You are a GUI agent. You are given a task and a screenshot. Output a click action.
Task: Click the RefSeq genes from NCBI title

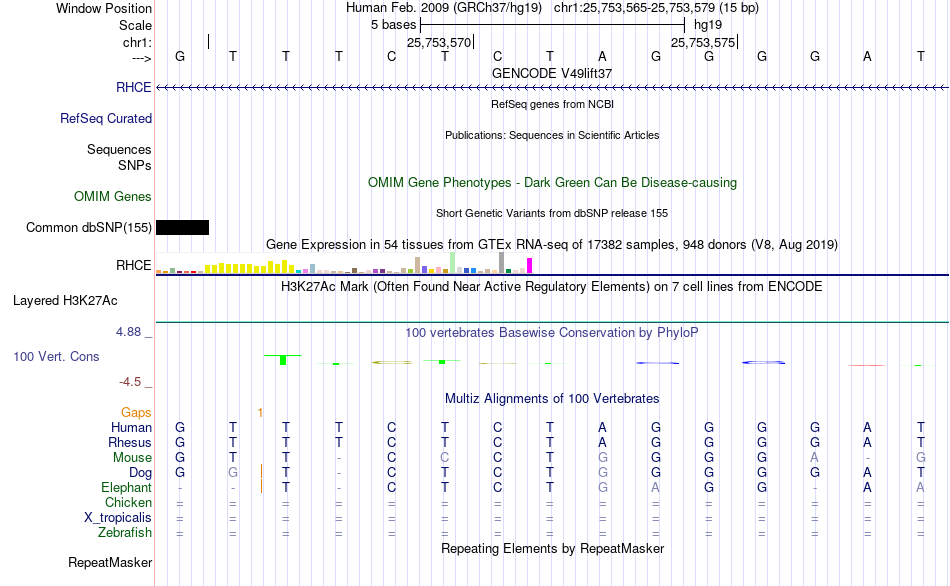click(x=552, y=104)
